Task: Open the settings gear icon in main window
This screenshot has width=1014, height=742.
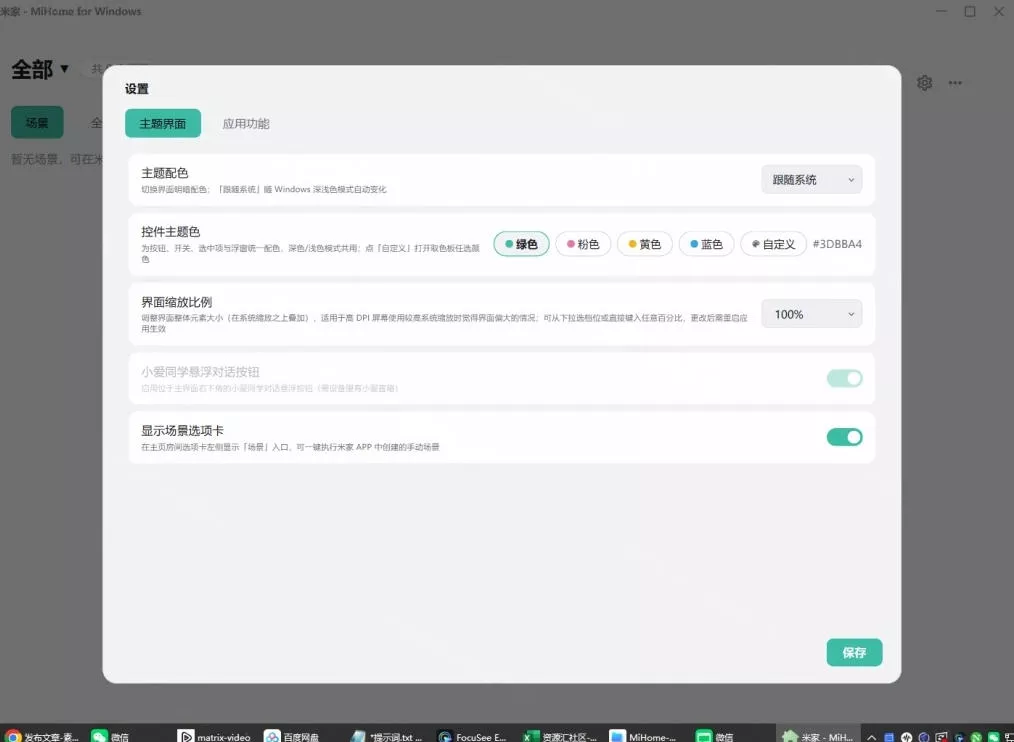Action: 925,83
